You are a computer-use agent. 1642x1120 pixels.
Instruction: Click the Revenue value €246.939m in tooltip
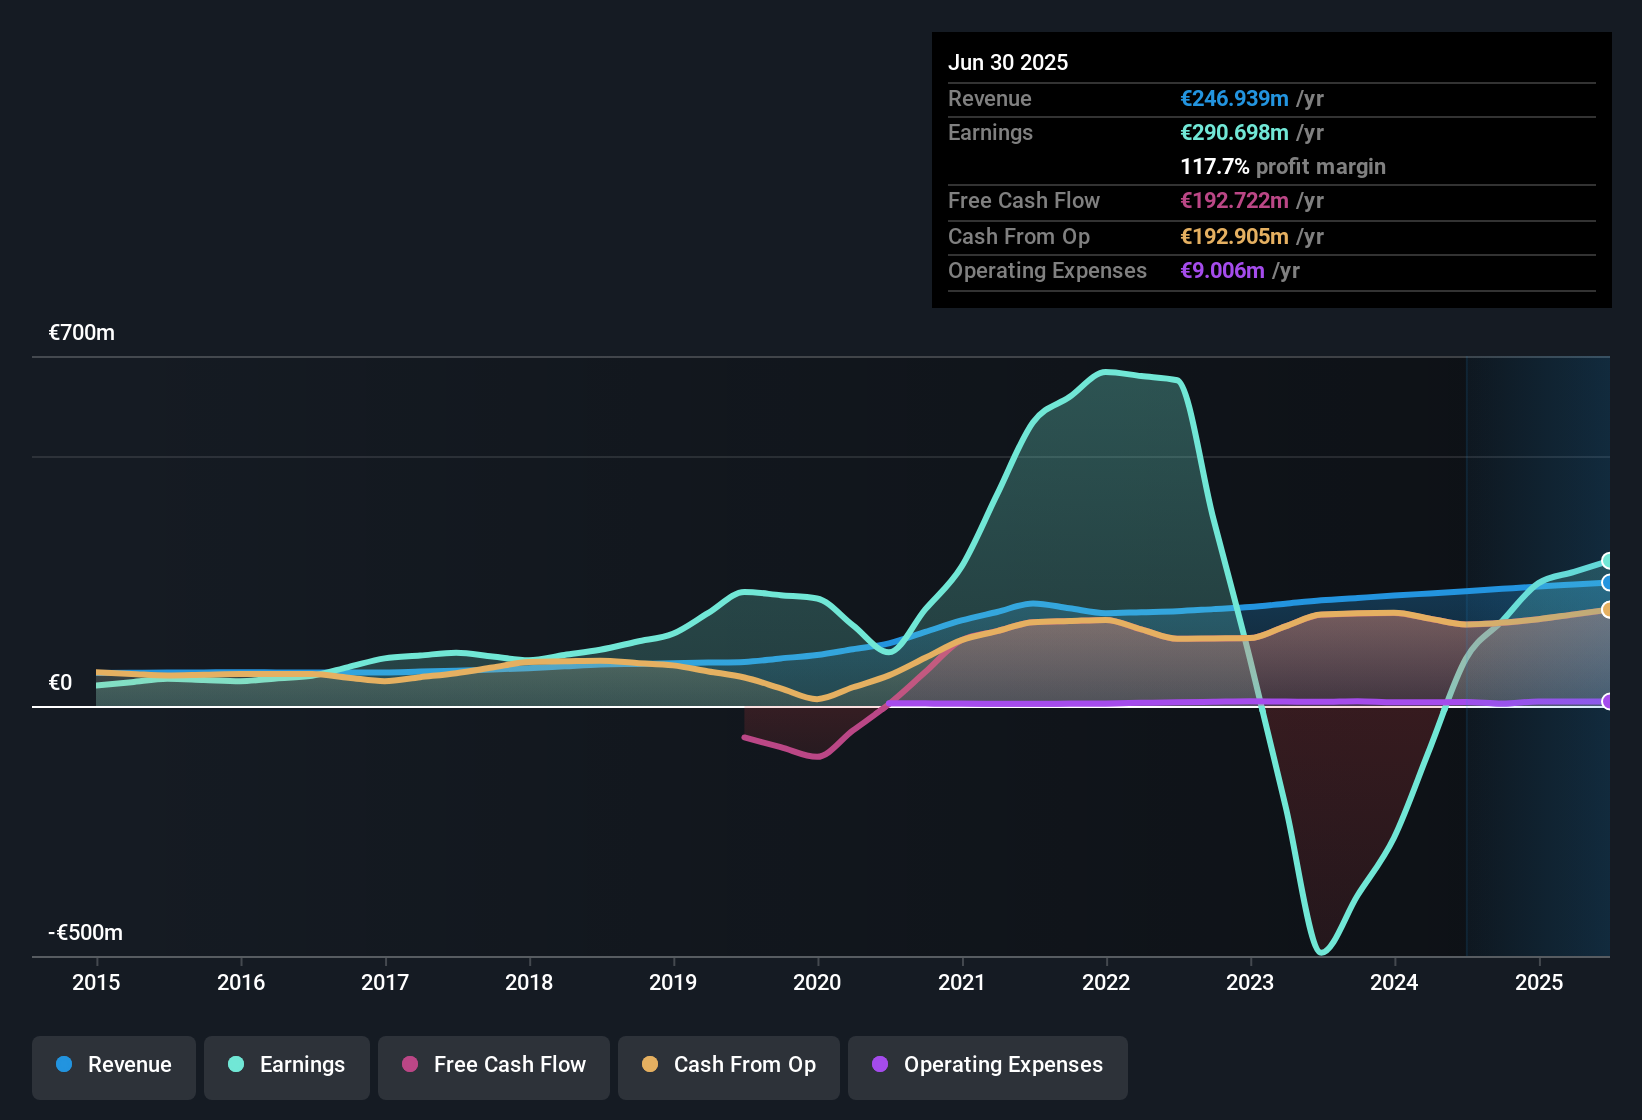1234,99
